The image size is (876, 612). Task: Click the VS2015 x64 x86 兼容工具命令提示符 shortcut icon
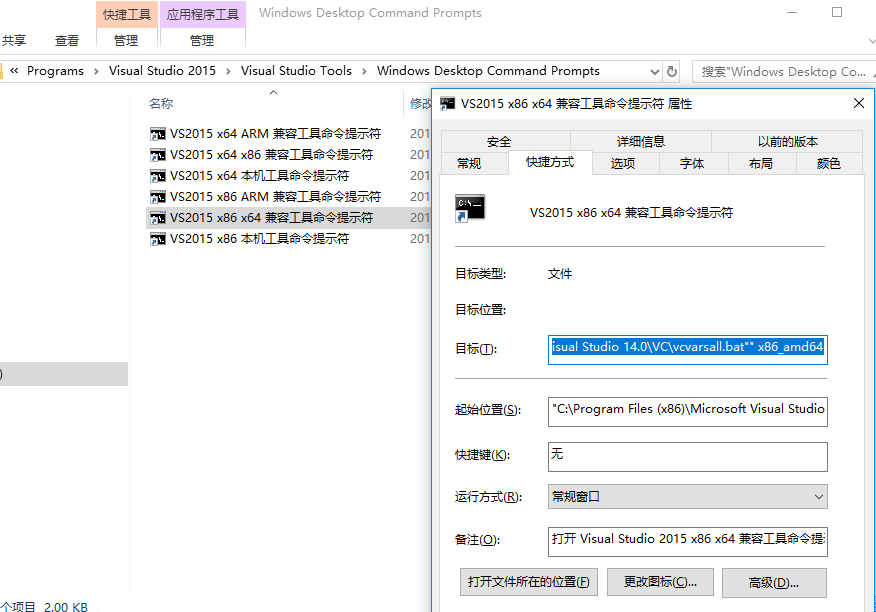click(x=157, y=154)
